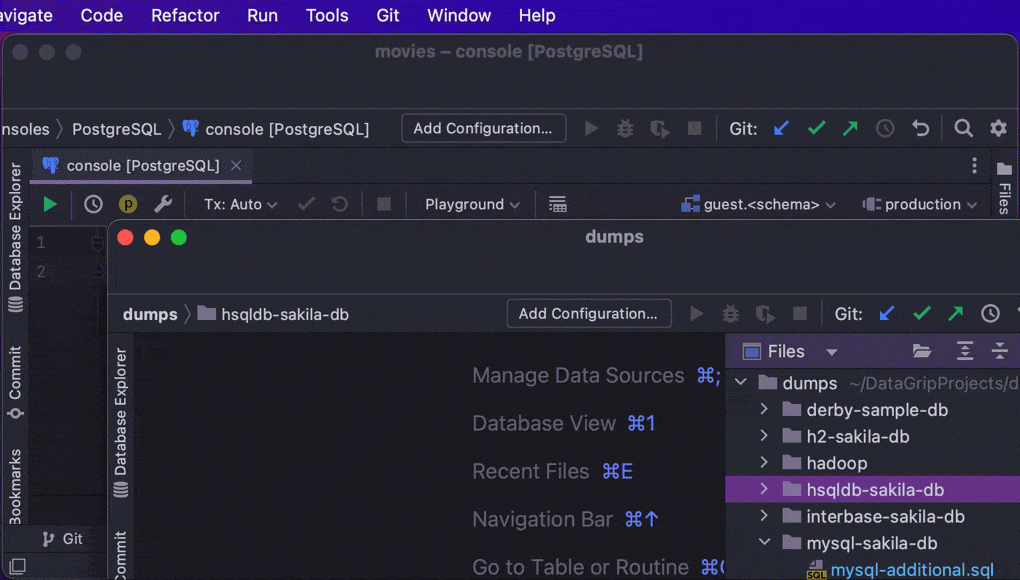Toggle in-editor results view icon
Viewport: 1020px width, 580px height.
click(x=558, y=204)
